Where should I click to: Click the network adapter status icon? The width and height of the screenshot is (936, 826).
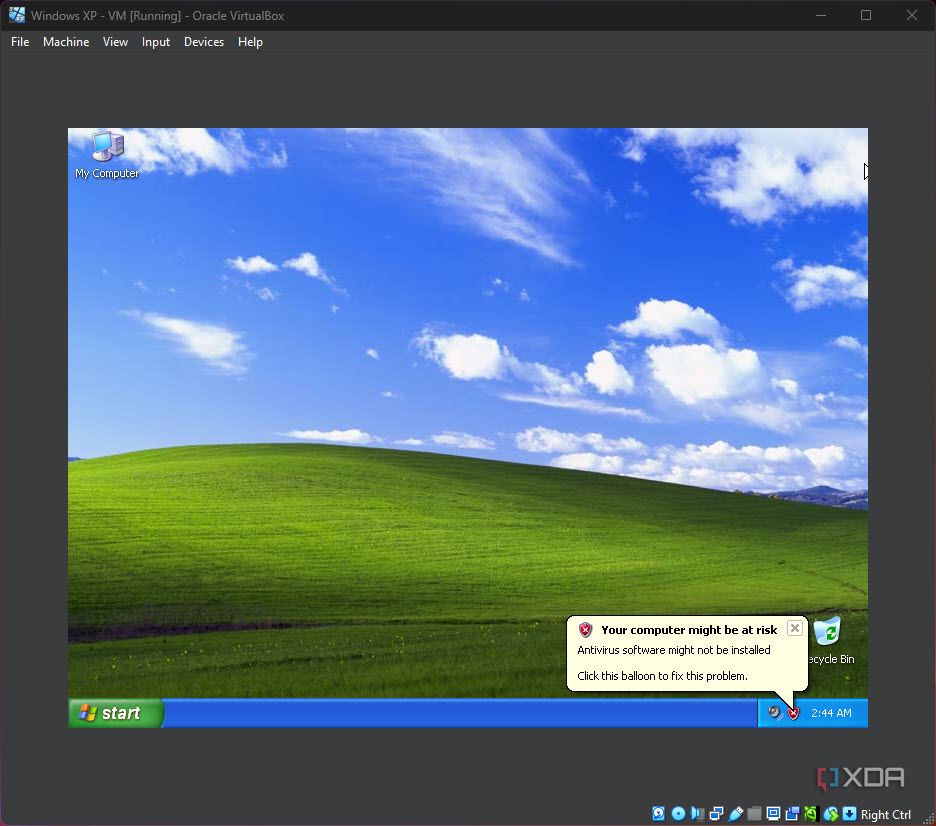[x=716, y=813]
